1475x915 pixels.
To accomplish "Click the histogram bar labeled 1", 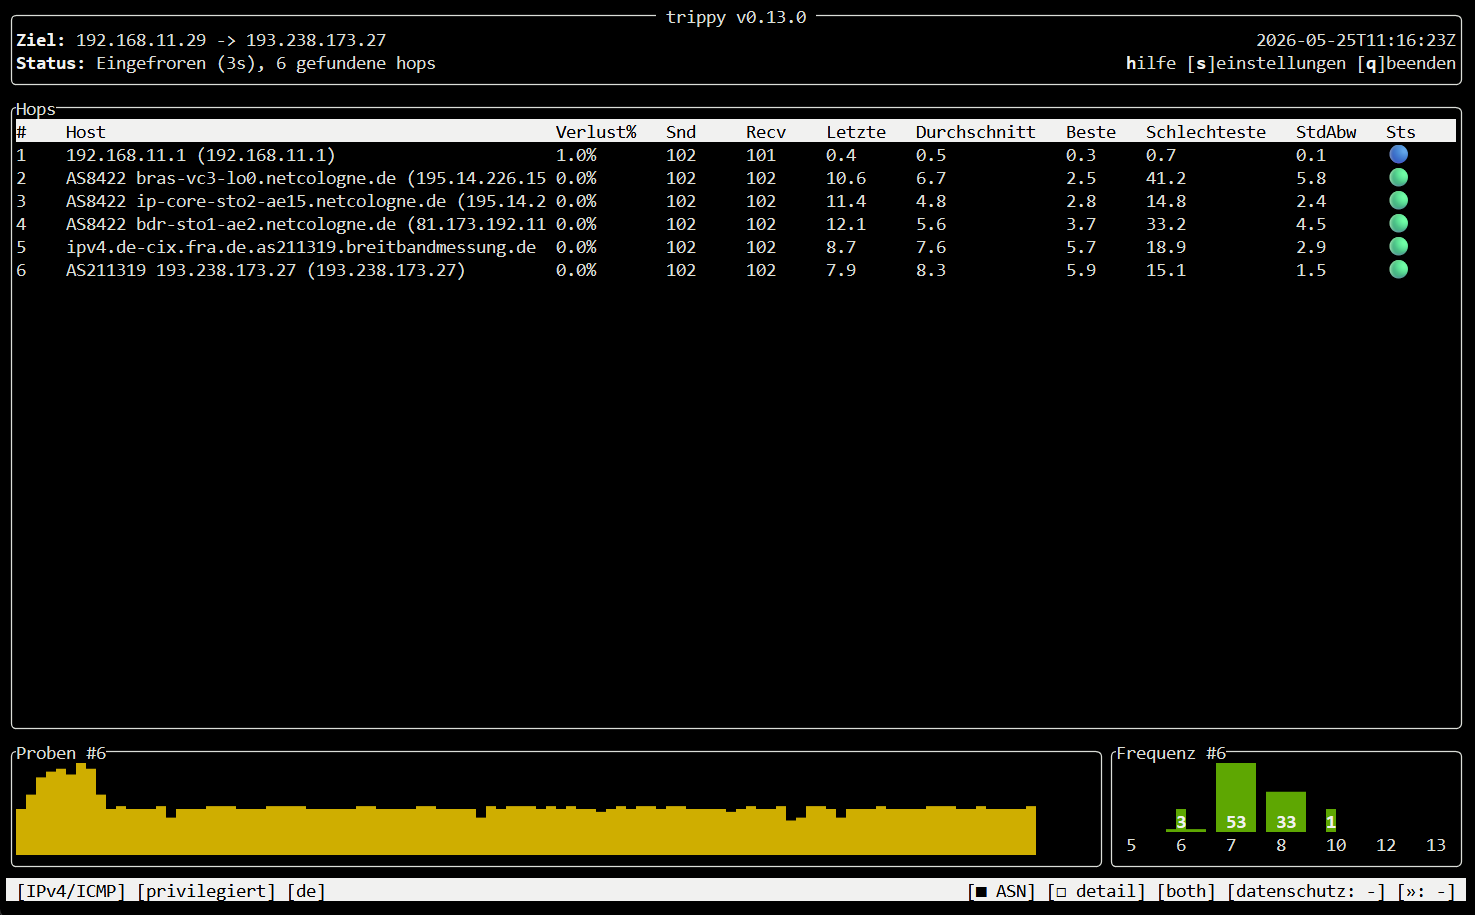I will tap(1331, 821).
